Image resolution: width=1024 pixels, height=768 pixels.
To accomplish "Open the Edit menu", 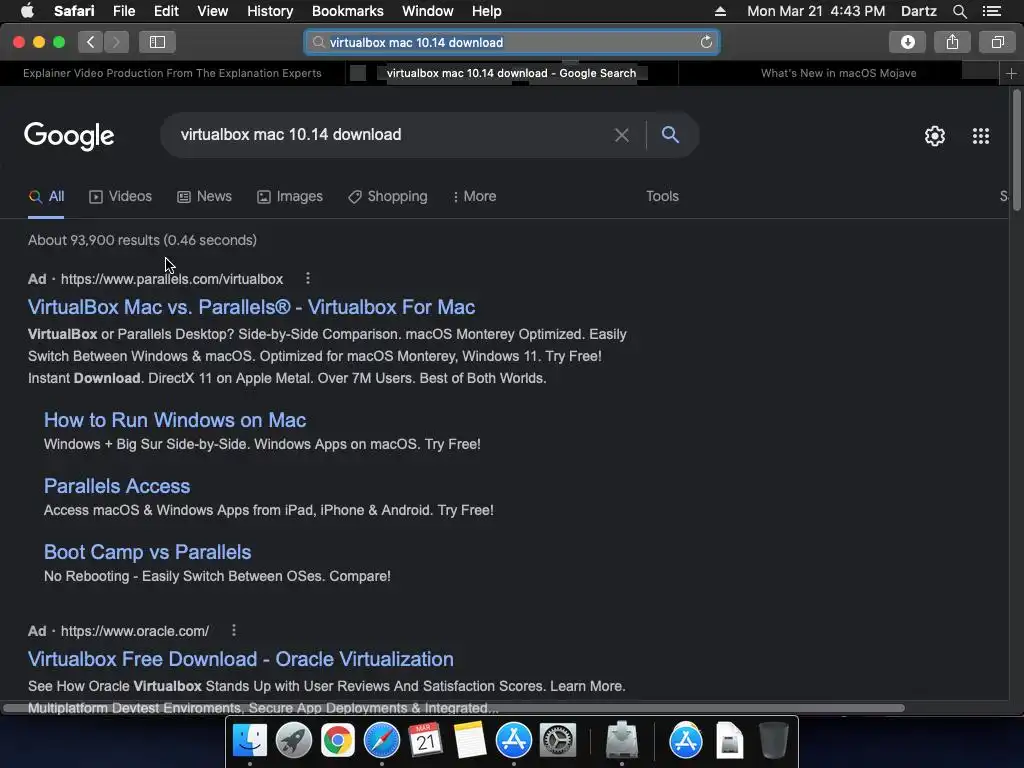I will pyautogui.click(x=166, y=11).
